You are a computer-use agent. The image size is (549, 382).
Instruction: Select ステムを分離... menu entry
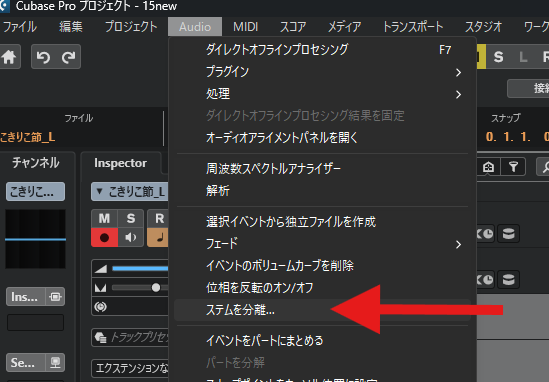pyautogui.click(x=322, y=310)
